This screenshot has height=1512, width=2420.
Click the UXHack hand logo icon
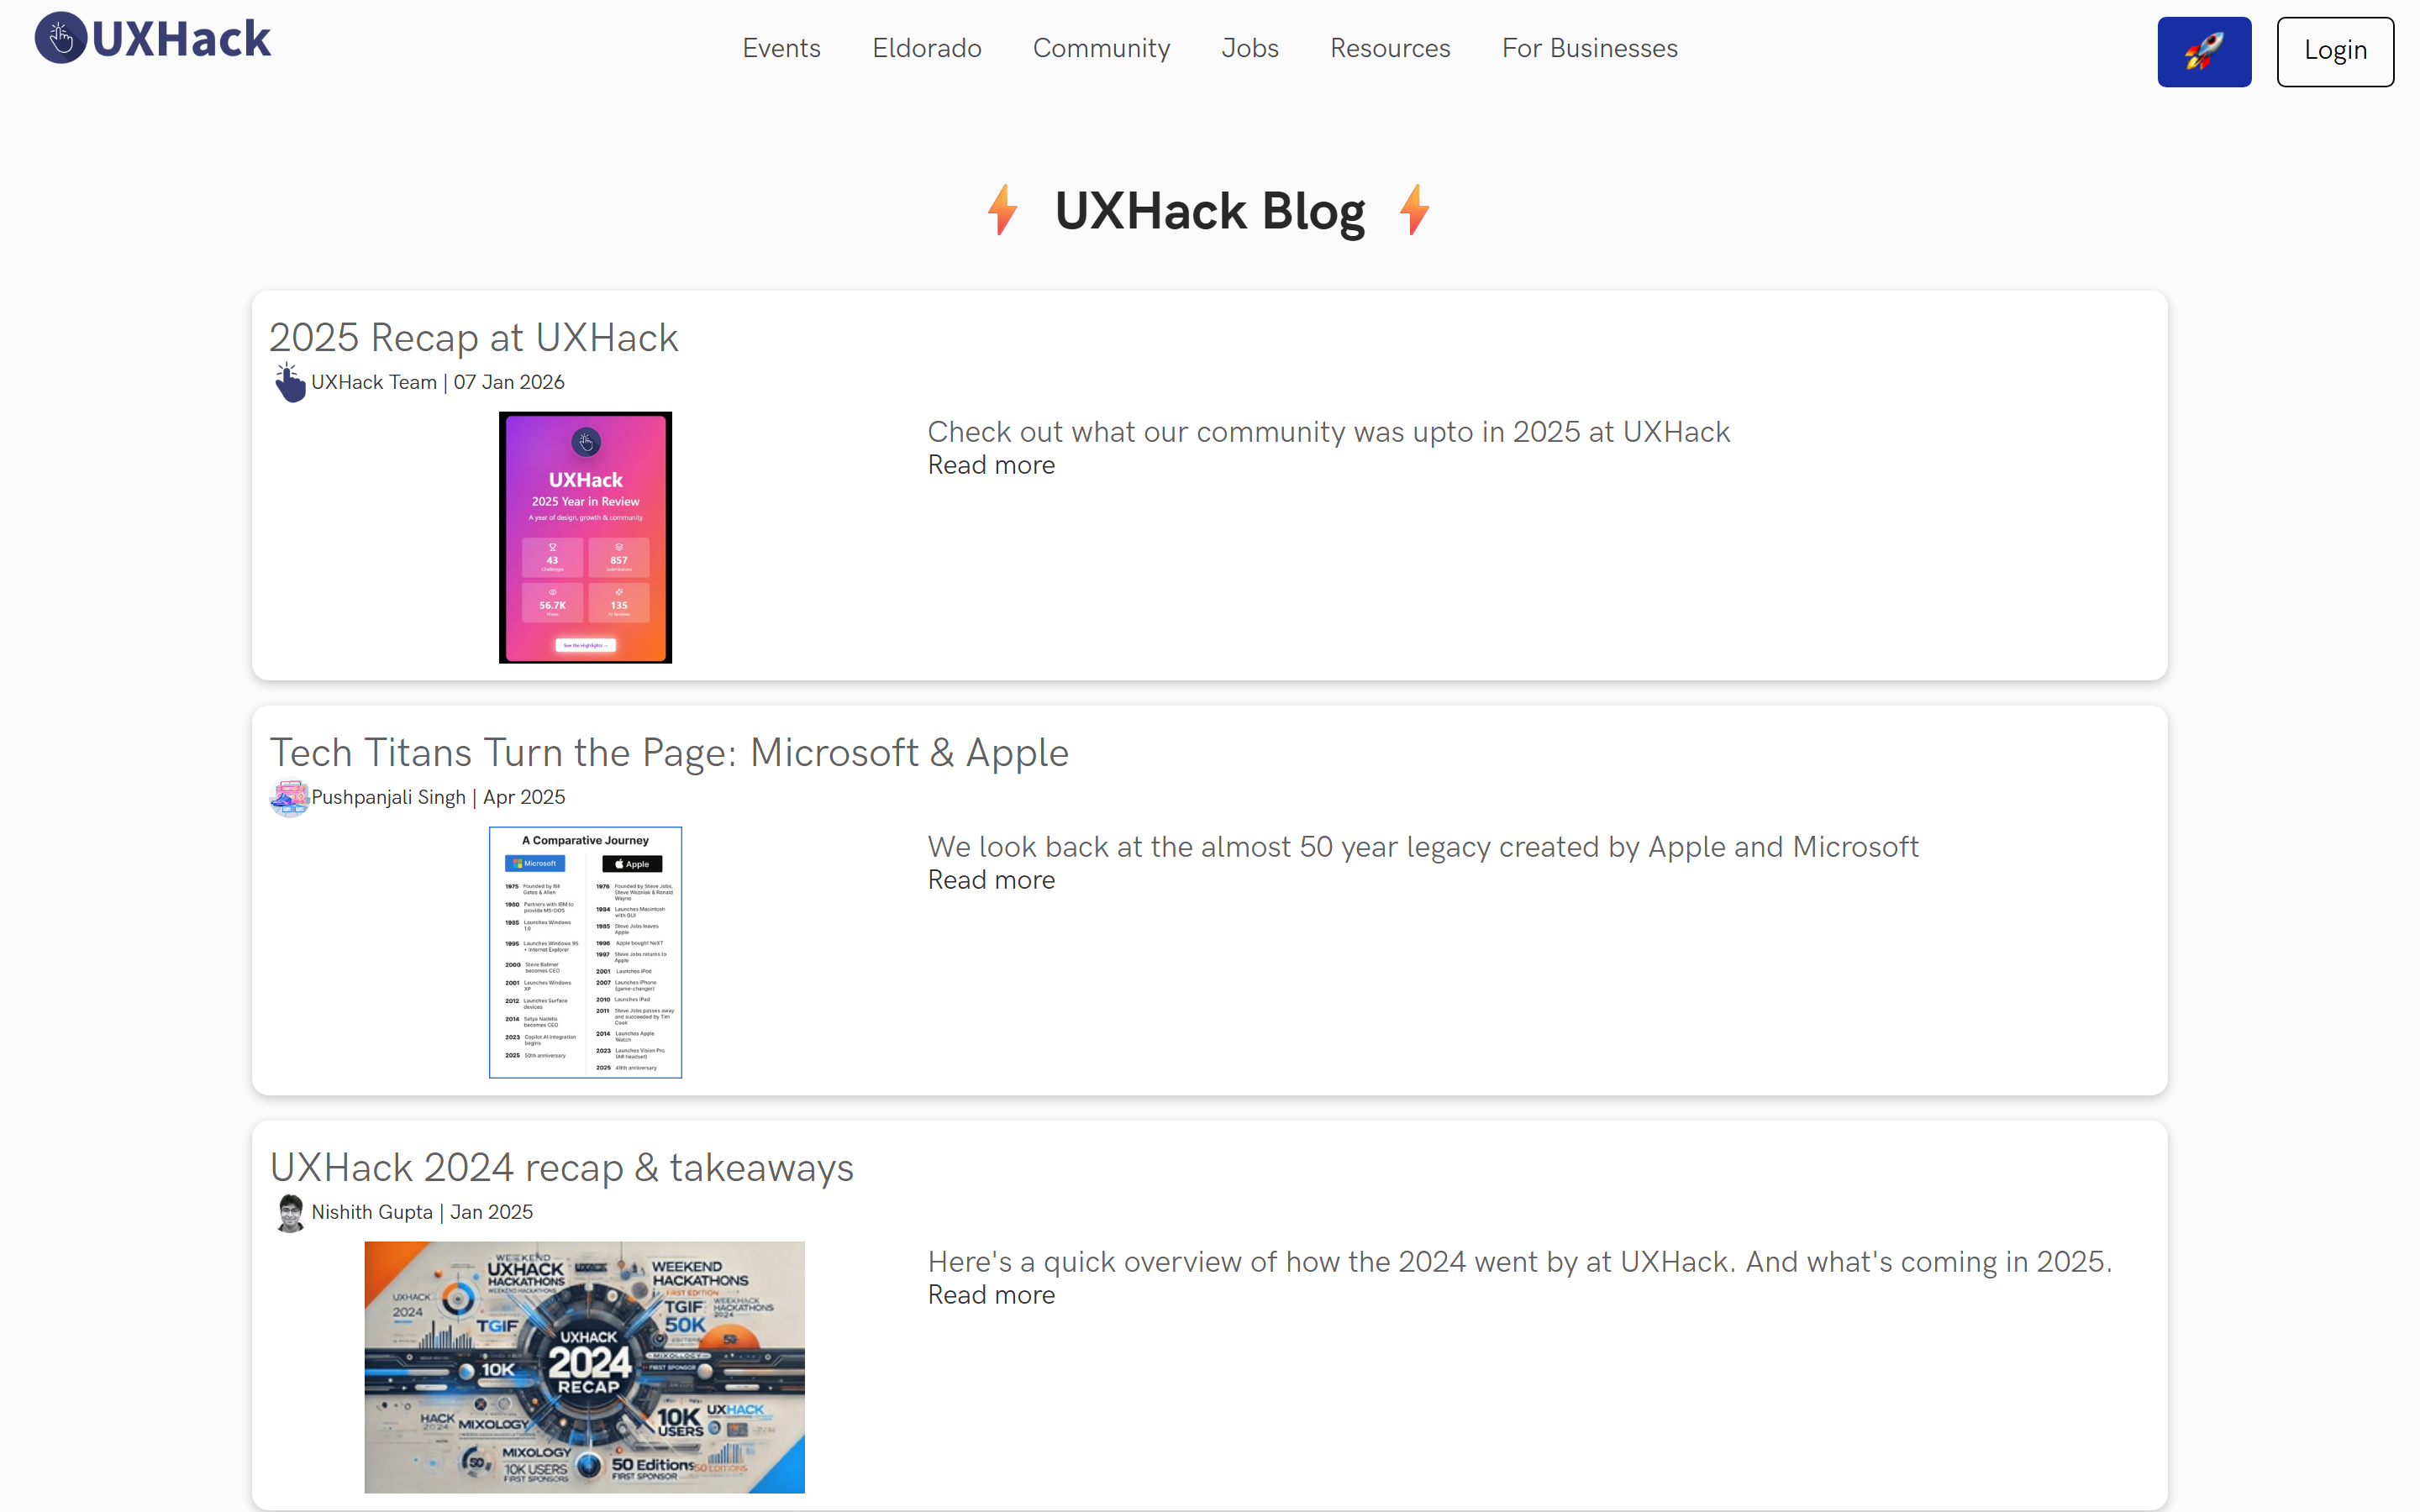pyautogui.click(x=61, y=39)
